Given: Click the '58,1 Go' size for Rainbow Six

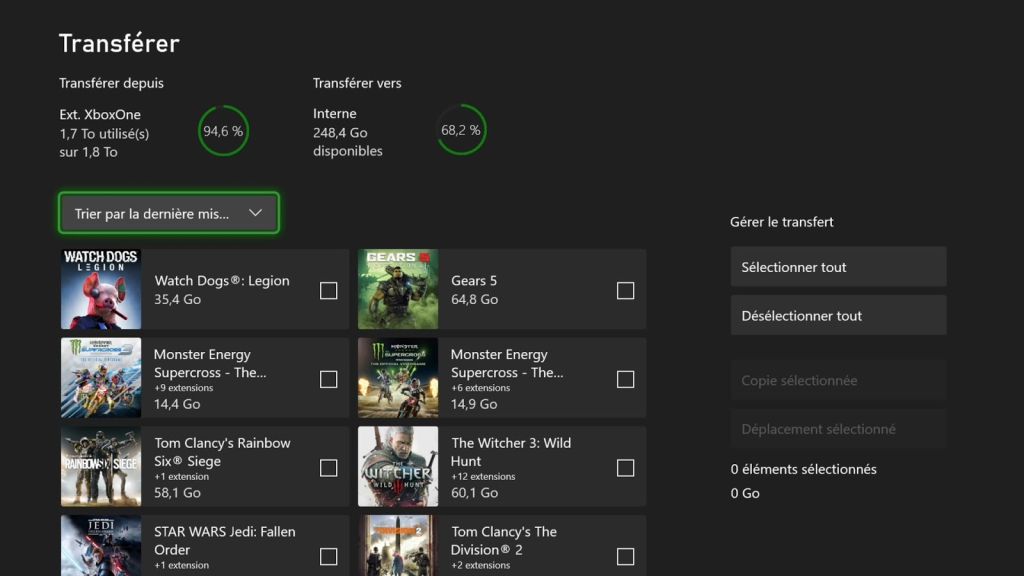Looking at the screenshot, I should tap(178, 493).
